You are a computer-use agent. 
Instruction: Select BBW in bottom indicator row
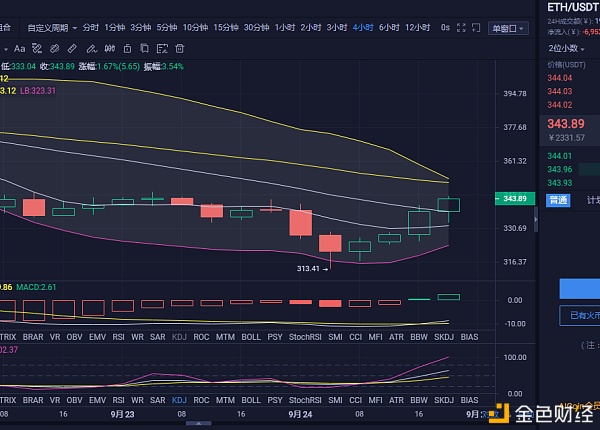[x=419, y=400]
